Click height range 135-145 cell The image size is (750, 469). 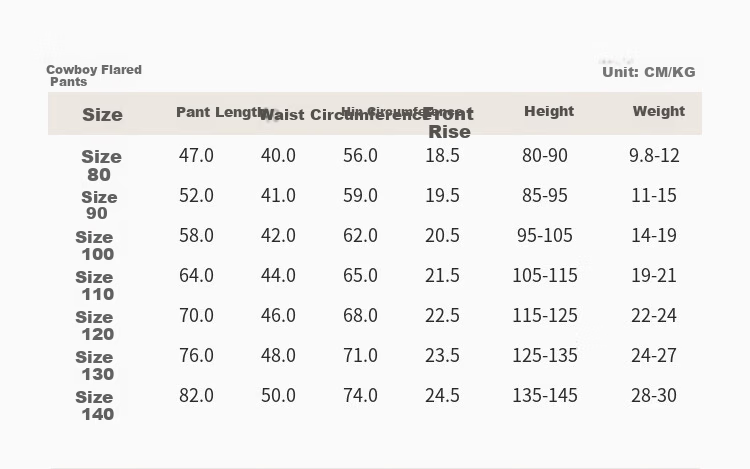pos(545,395)
